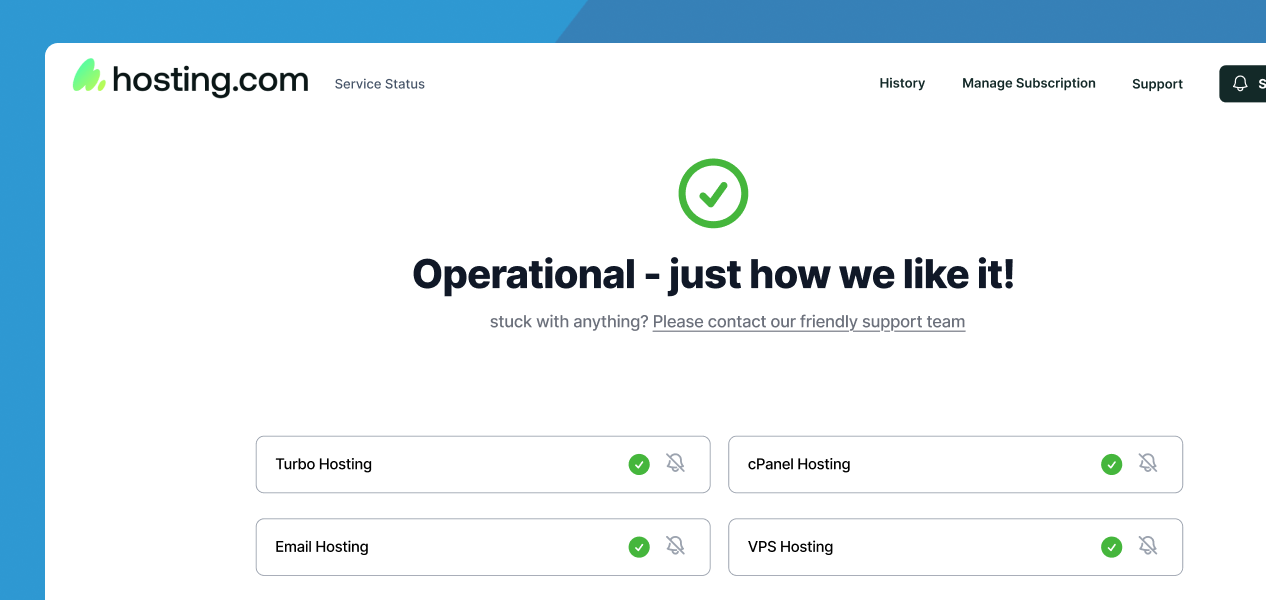1266x600 pixels.
Task: Click the bell icon inside the Subscribe button
Action: tap(1240, 84)
